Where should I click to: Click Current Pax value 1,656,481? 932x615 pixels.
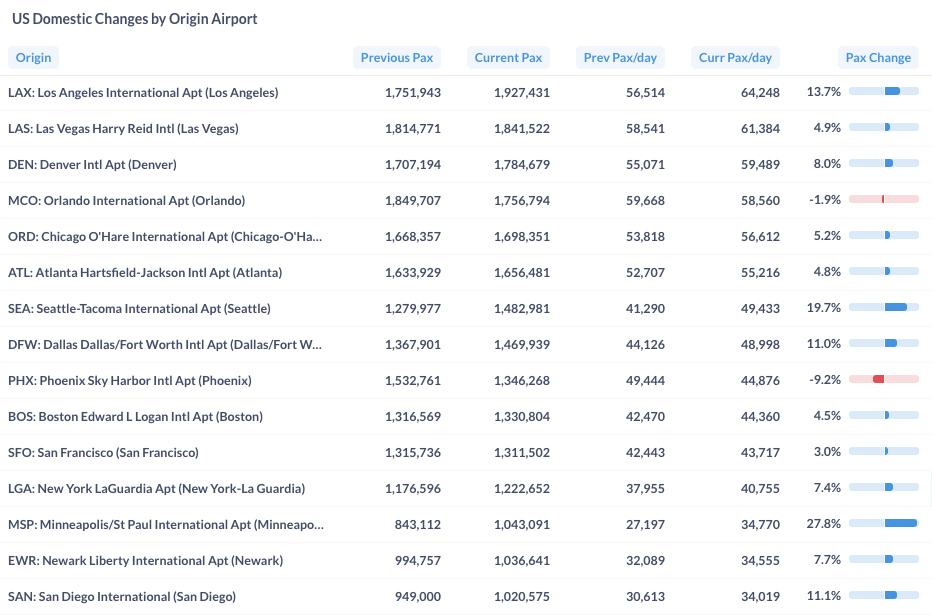pyautogui.click(x=522, y=272)
